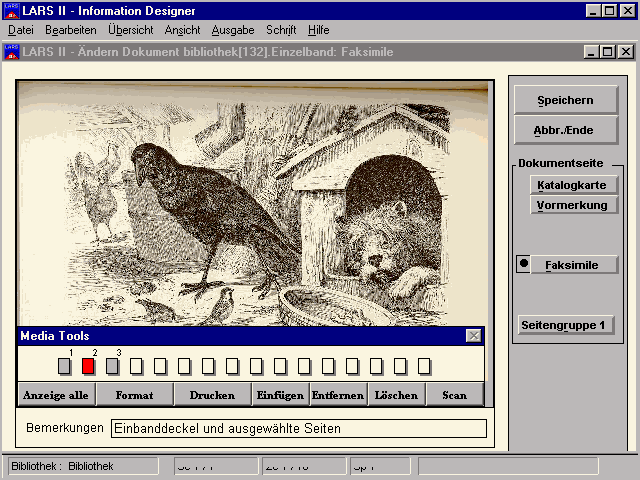The height and width of the screenshot is (480, 640).
Task: Select the first empty slot after slot 3
Action: (x=136, y=366)
